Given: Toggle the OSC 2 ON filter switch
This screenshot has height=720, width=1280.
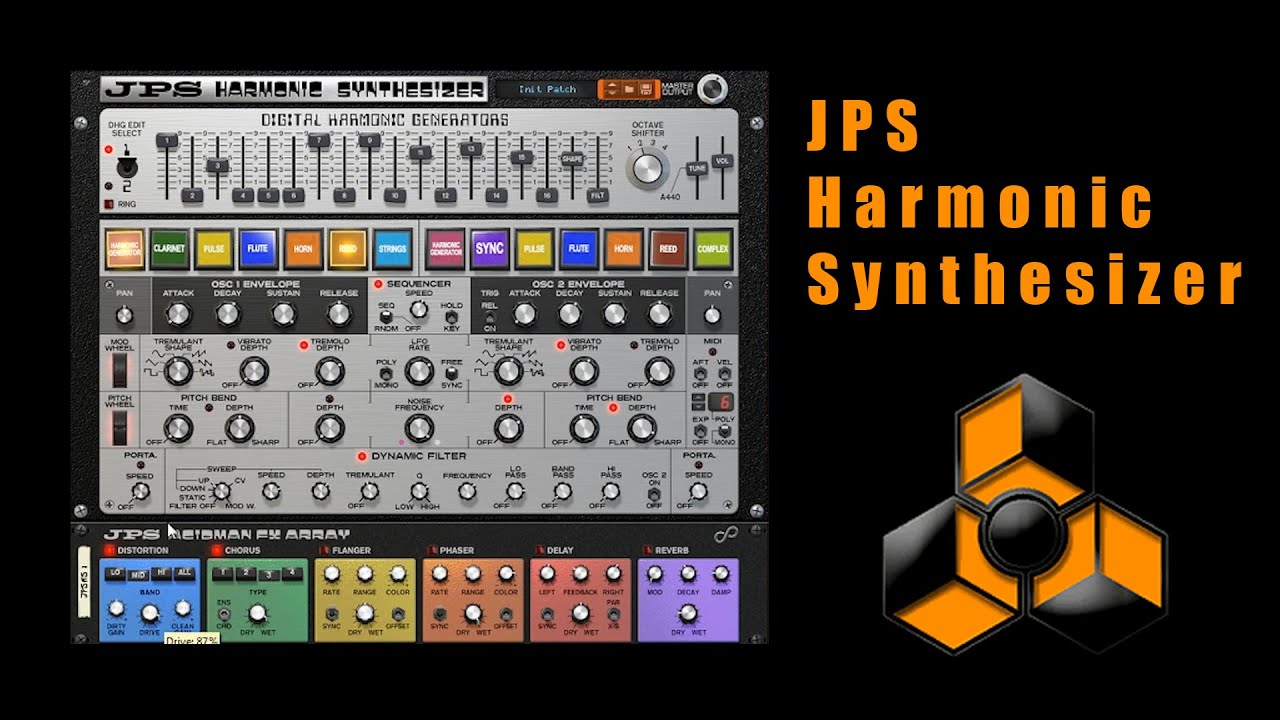Looking at the screenshot, I should (x=654, y=494).
